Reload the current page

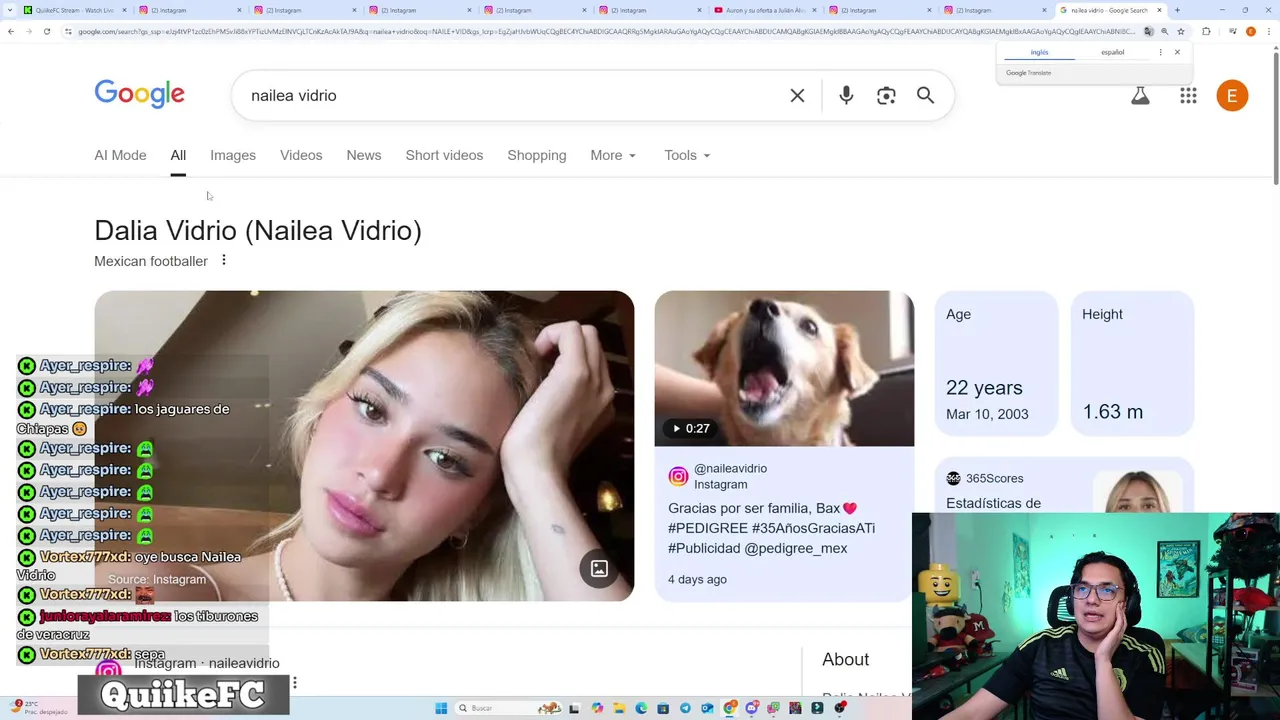[47, 31]
